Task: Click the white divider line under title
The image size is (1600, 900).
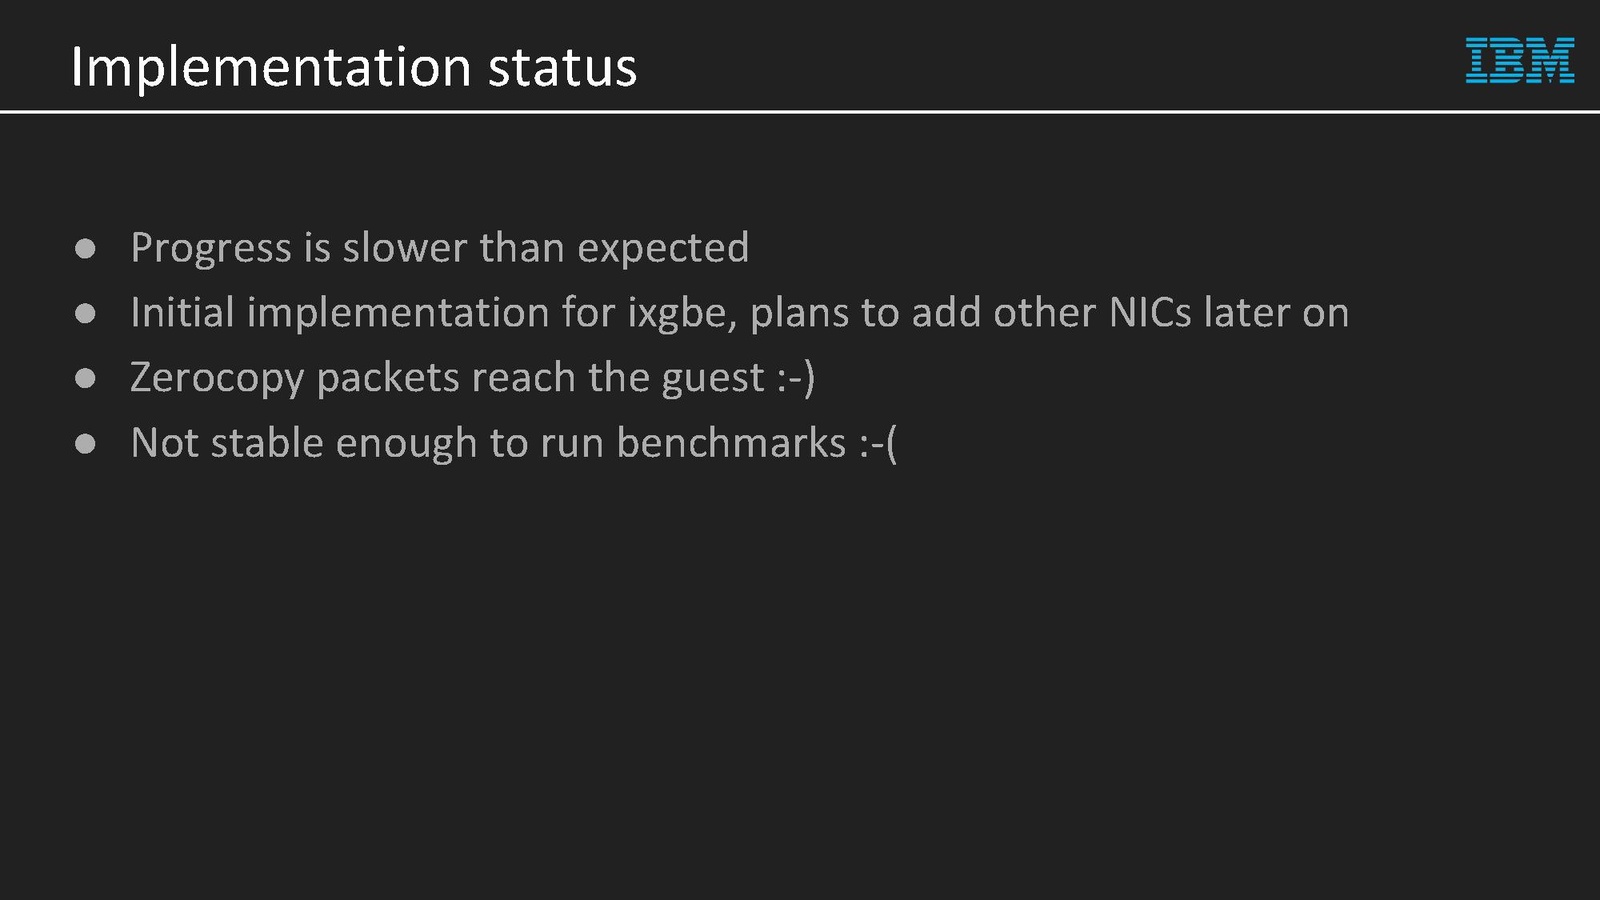Action: (800, 112)
